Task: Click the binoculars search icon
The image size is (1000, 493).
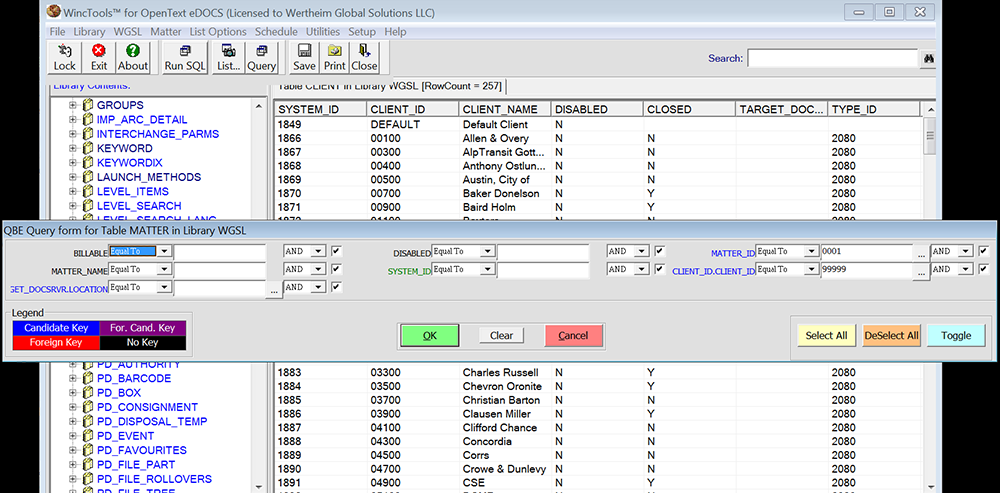Action: coord(928,58)
